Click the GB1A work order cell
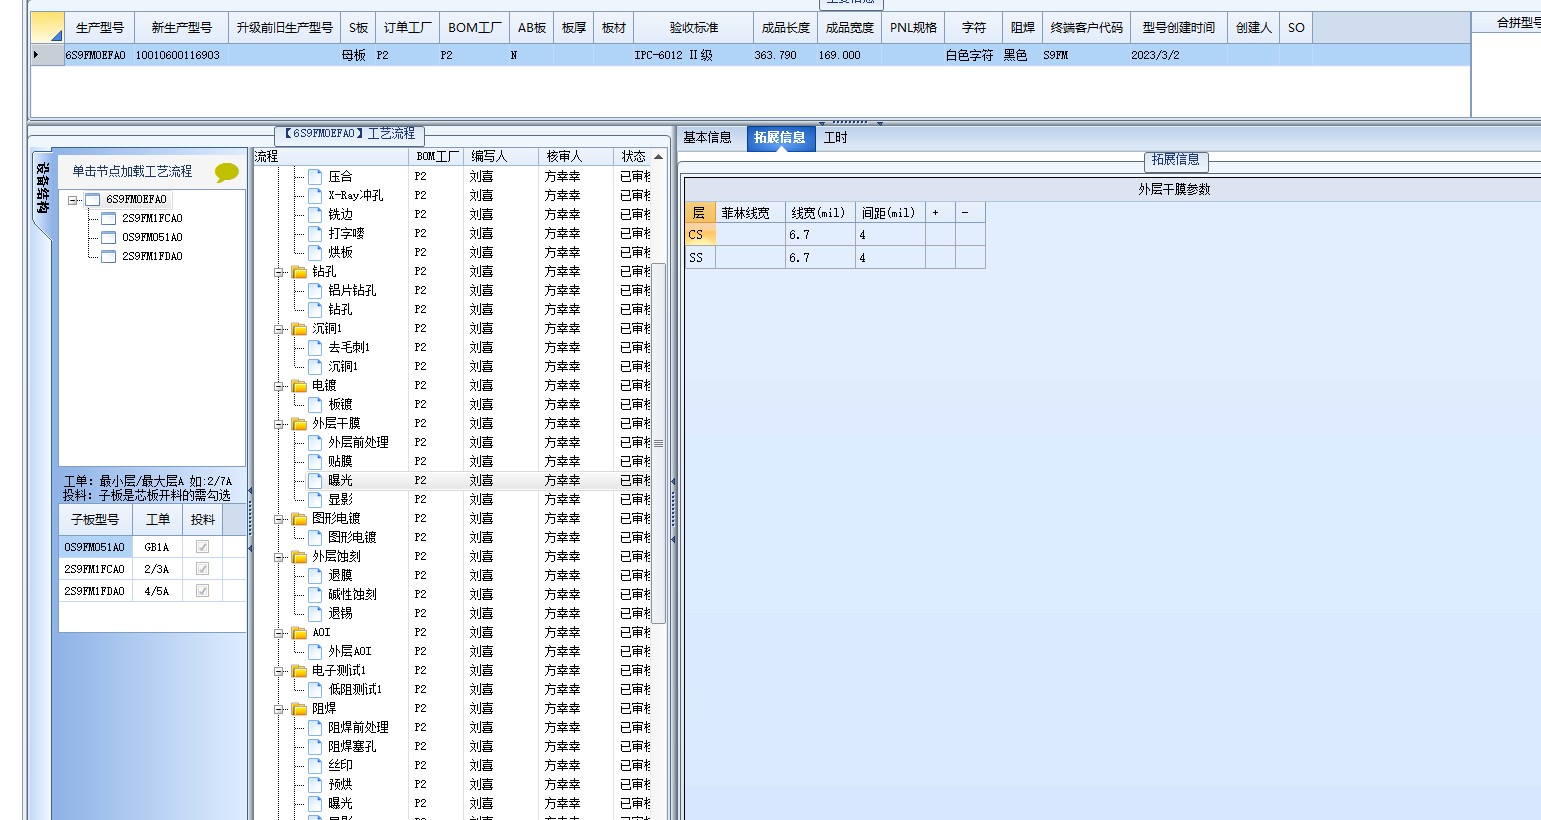 158,548
